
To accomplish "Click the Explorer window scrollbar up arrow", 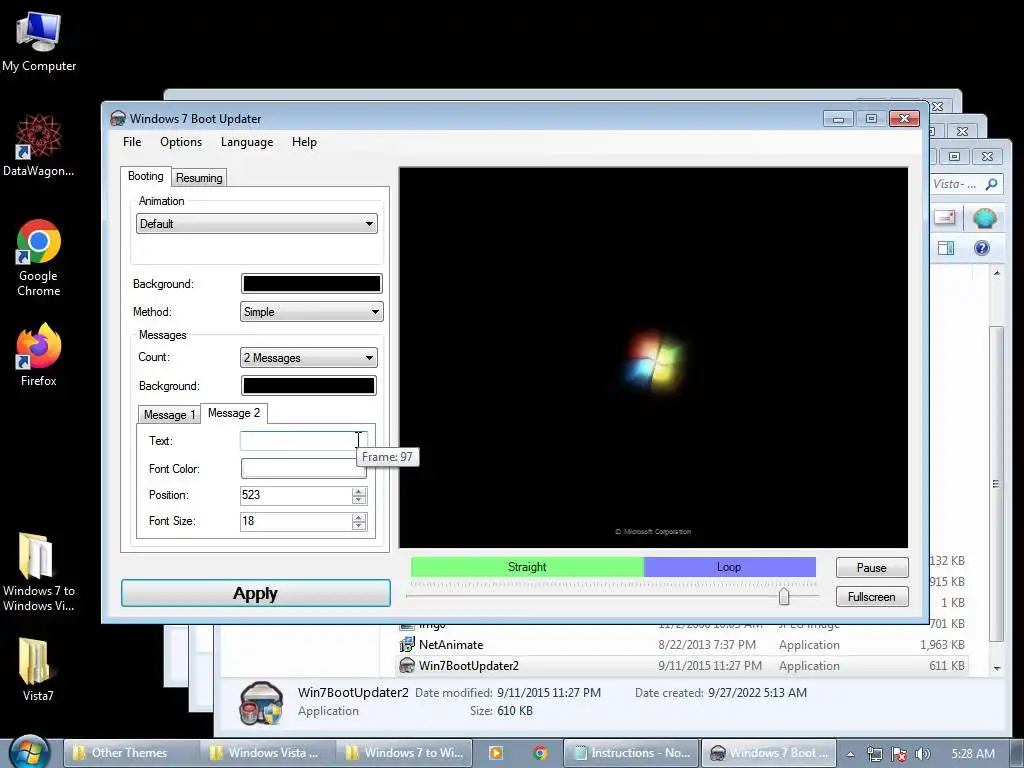I will 997,273.
